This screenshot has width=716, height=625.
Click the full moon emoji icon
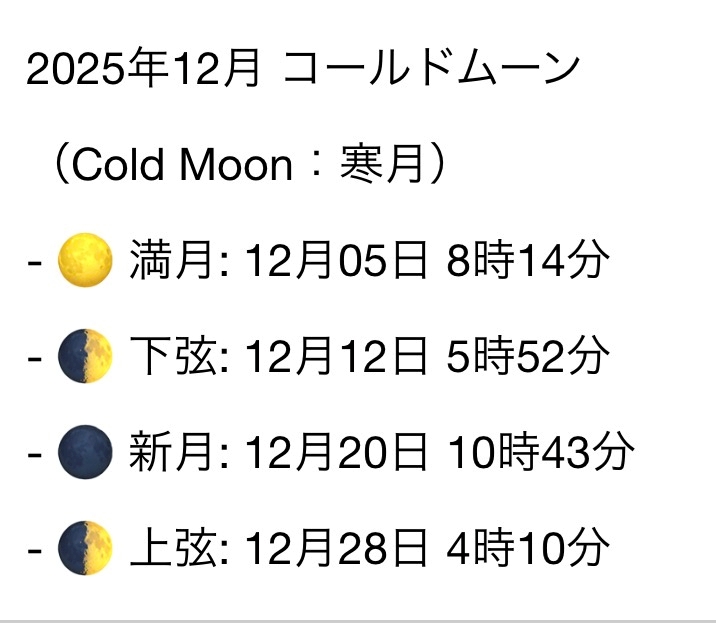pos(85,260)
